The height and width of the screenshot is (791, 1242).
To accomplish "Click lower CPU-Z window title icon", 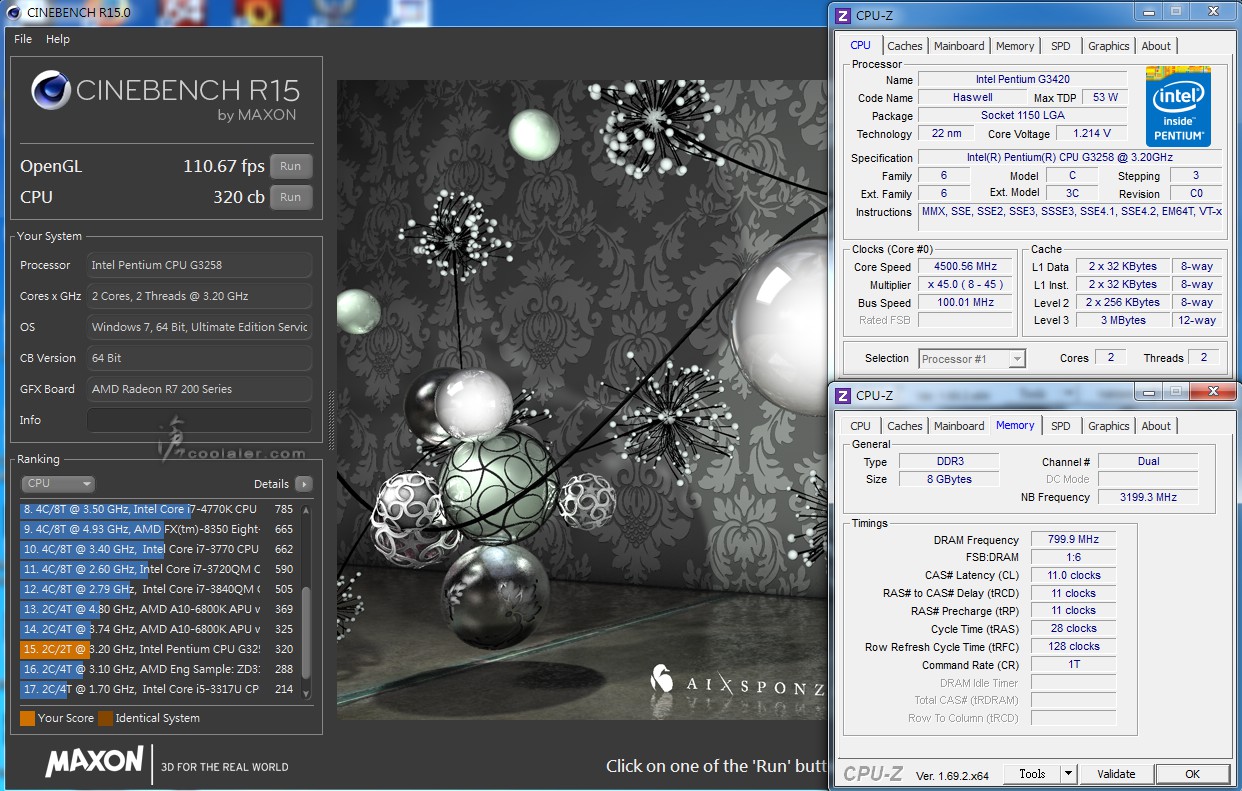I will pos(843,395).
